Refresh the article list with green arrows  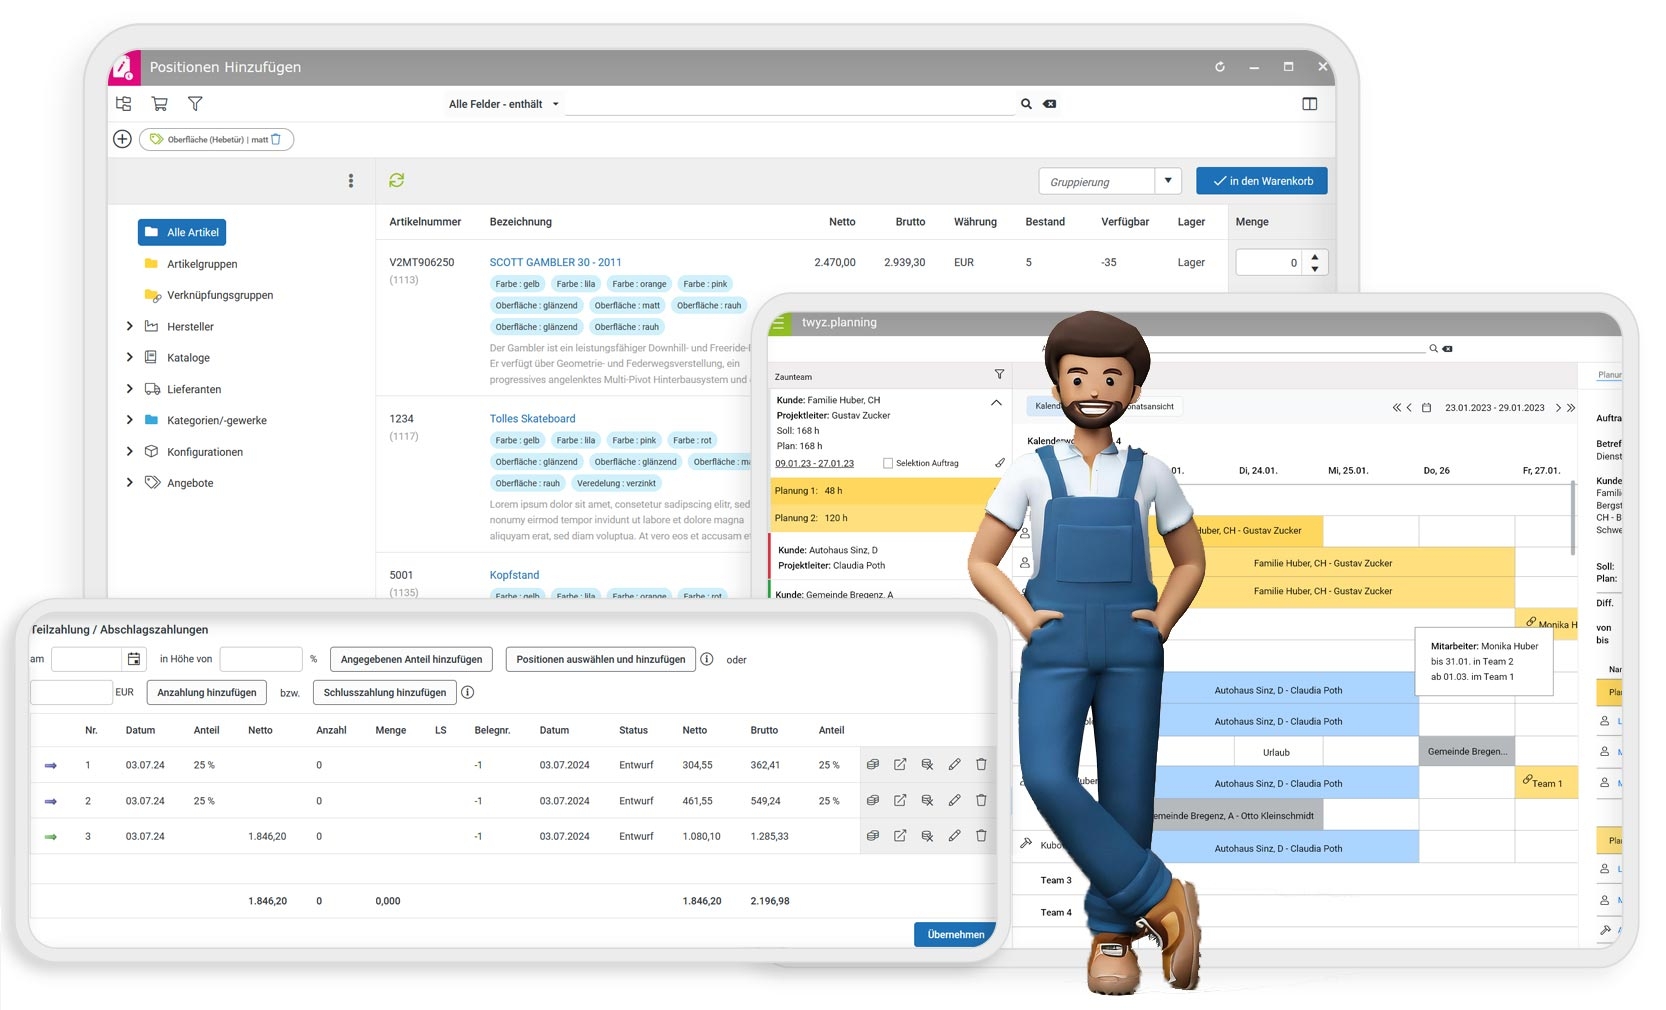[397, 180]
